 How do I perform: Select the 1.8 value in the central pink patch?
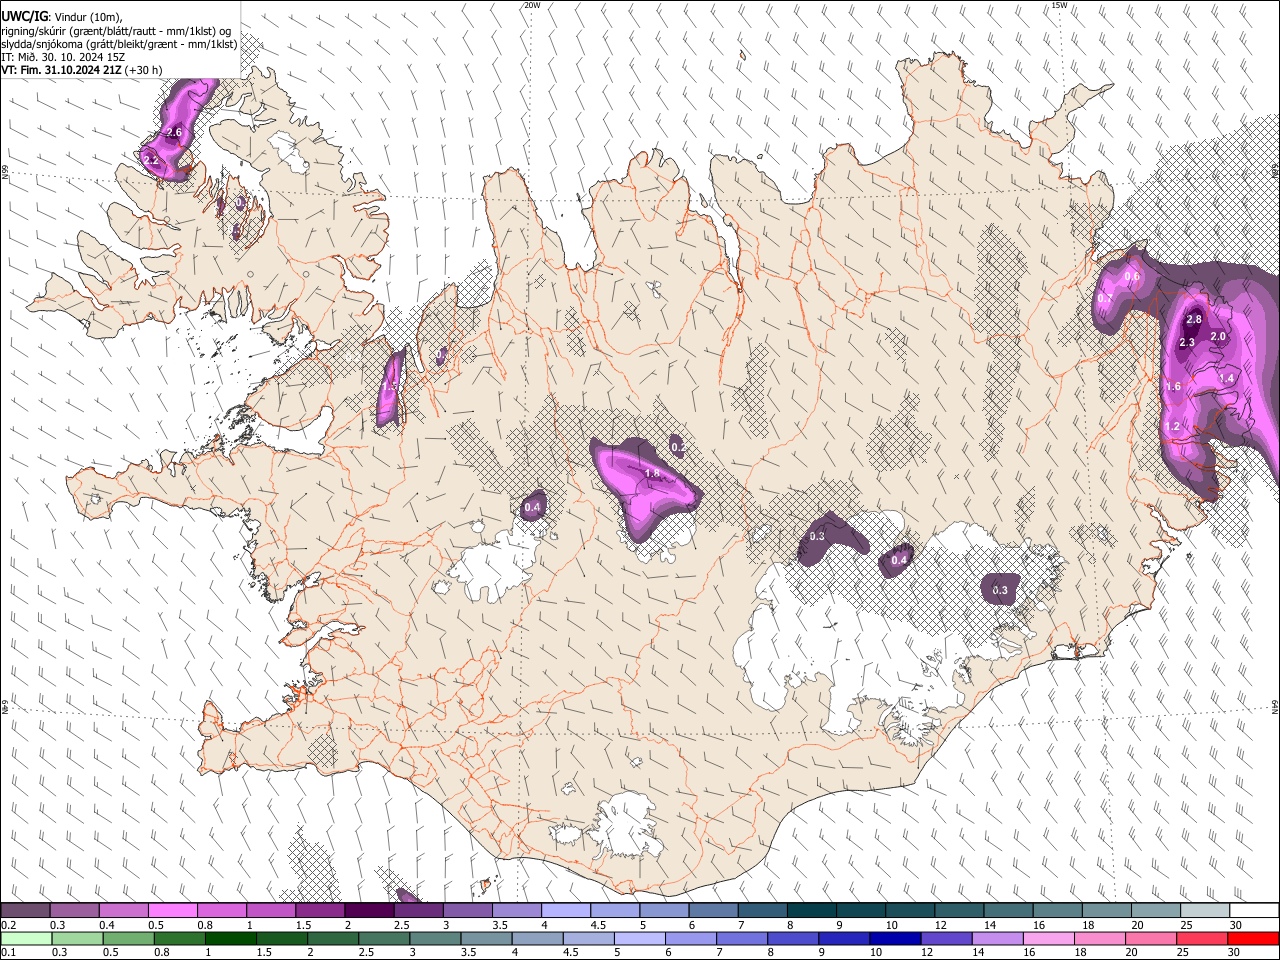pyautogui.click(x=653, y=473)
